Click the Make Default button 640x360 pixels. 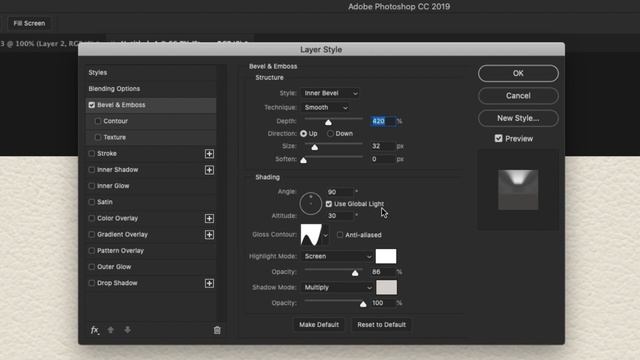[319, 325]
